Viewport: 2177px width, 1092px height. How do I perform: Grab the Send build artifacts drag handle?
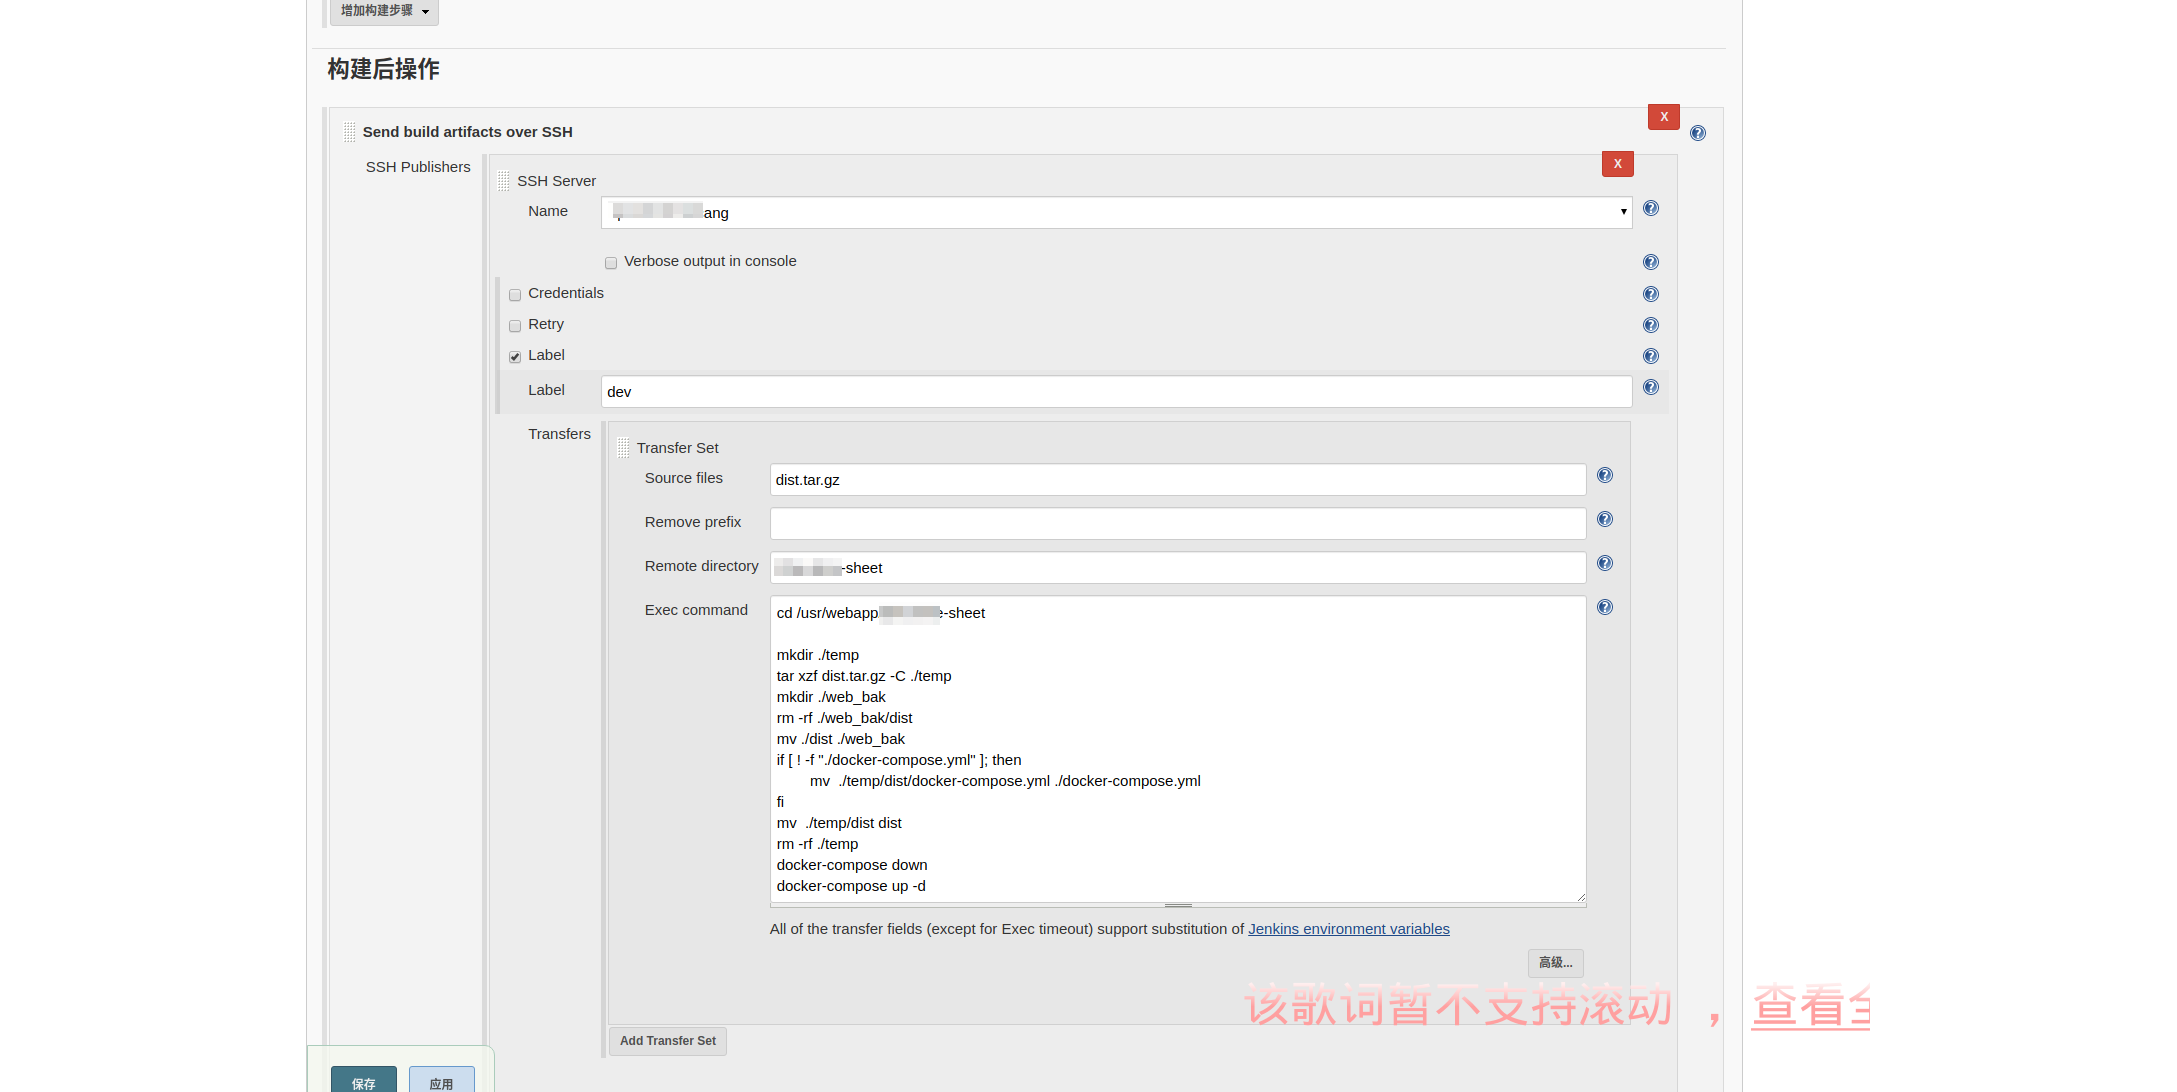click(349, 132)
